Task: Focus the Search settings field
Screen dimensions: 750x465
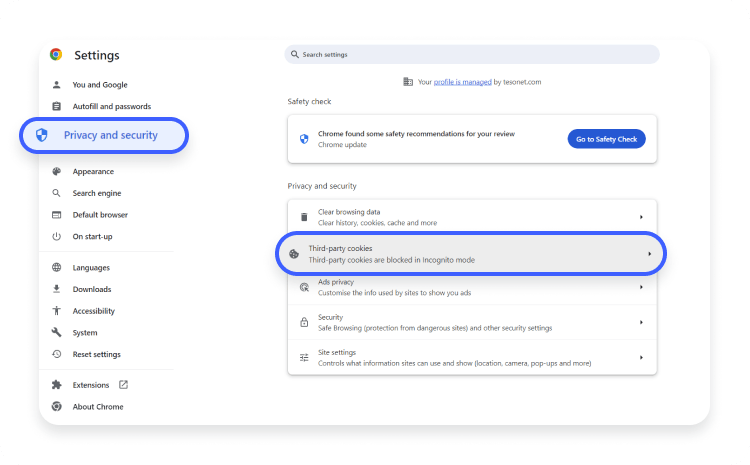Action: click(472, 55)
